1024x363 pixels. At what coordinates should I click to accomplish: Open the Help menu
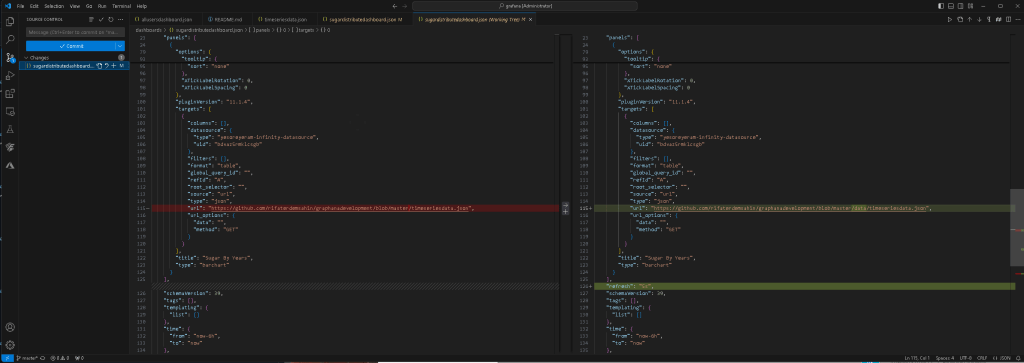coord(142,6)
